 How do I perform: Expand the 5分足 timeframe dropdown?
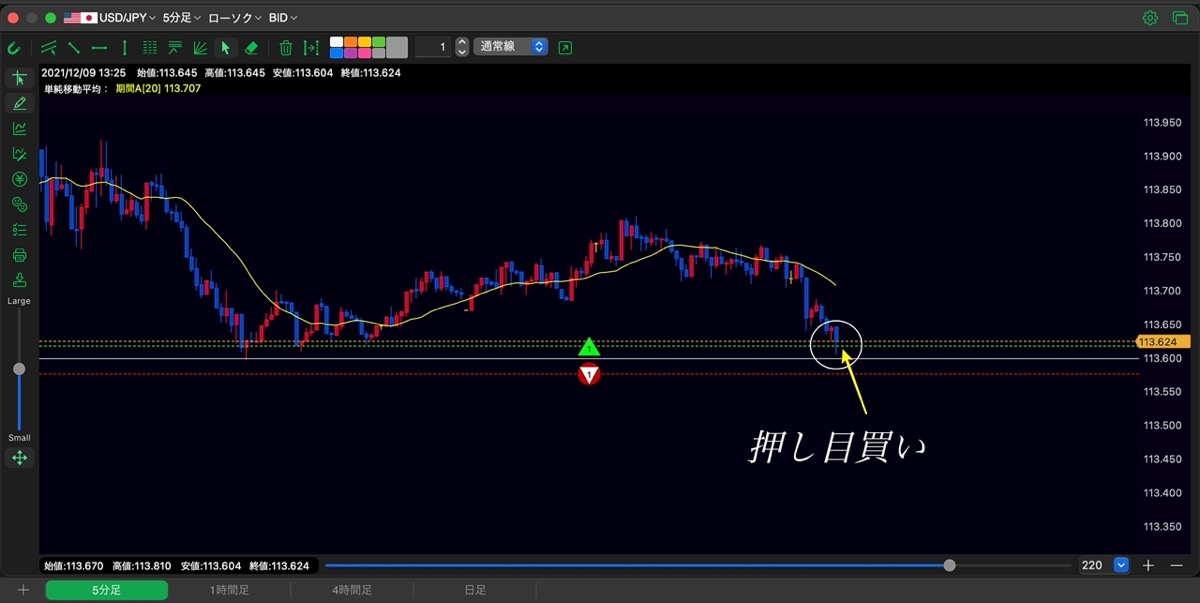coord(181,18)
